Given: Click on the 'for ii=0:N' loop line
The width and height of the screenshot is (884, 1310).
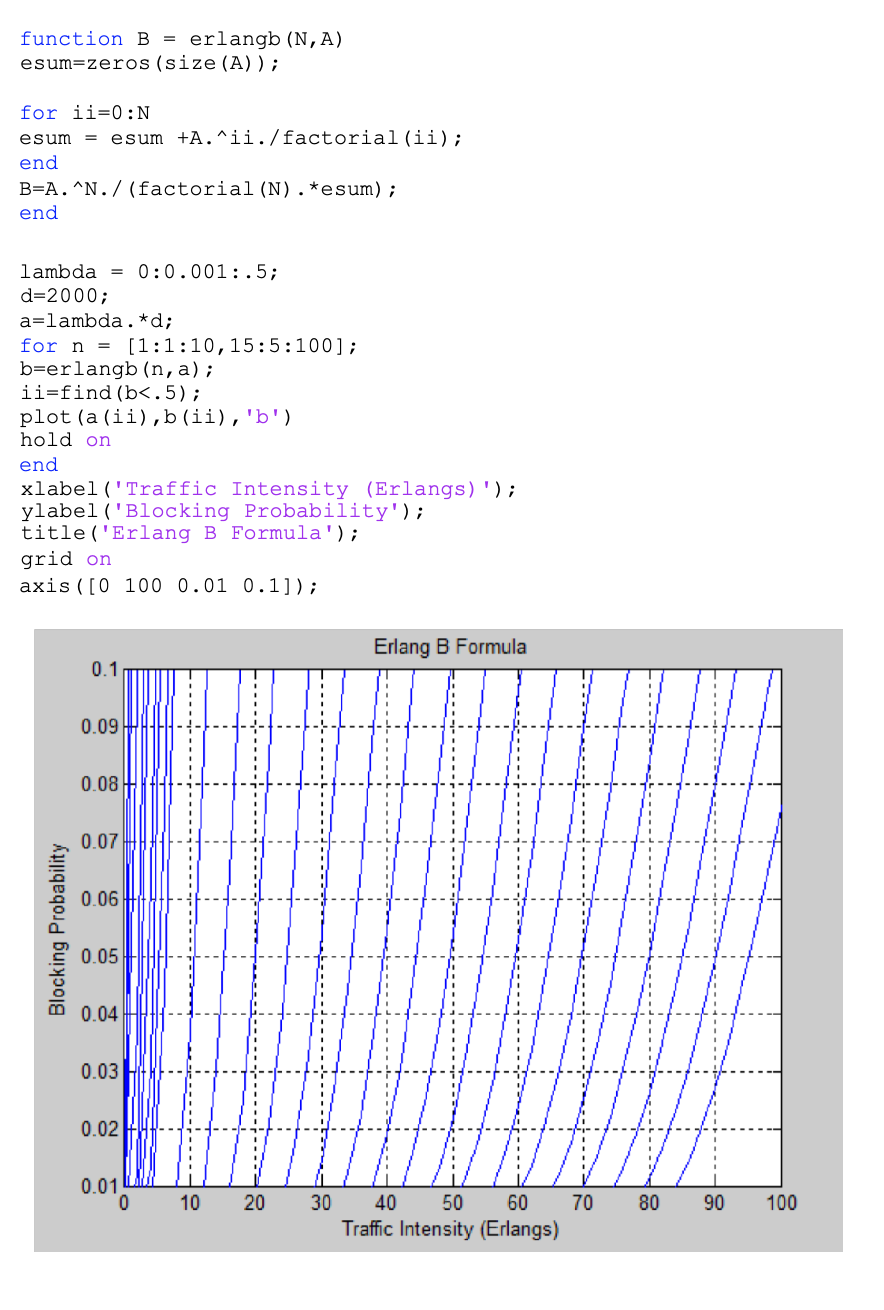Looking at the screenshot, I should [x=85, y=113].
